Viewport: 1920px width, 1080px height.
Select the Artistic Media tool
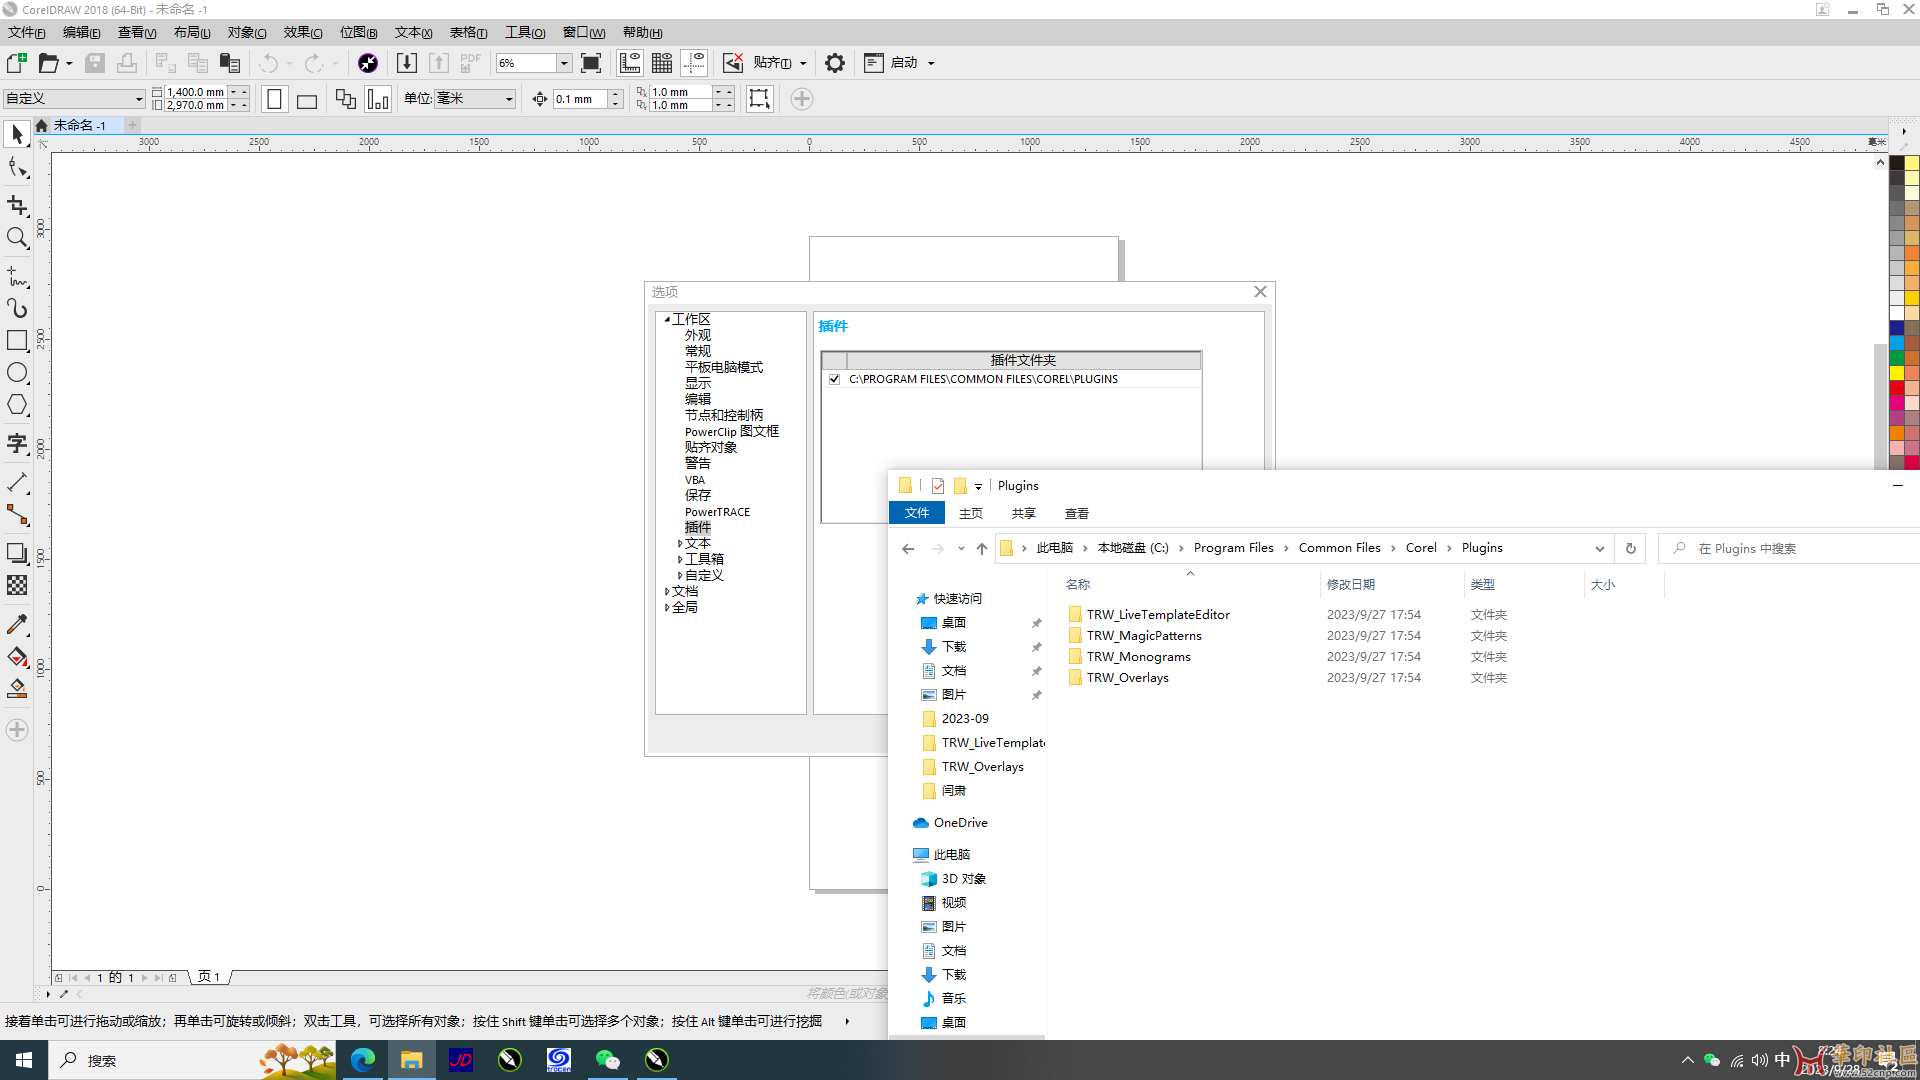click(17, 308)
